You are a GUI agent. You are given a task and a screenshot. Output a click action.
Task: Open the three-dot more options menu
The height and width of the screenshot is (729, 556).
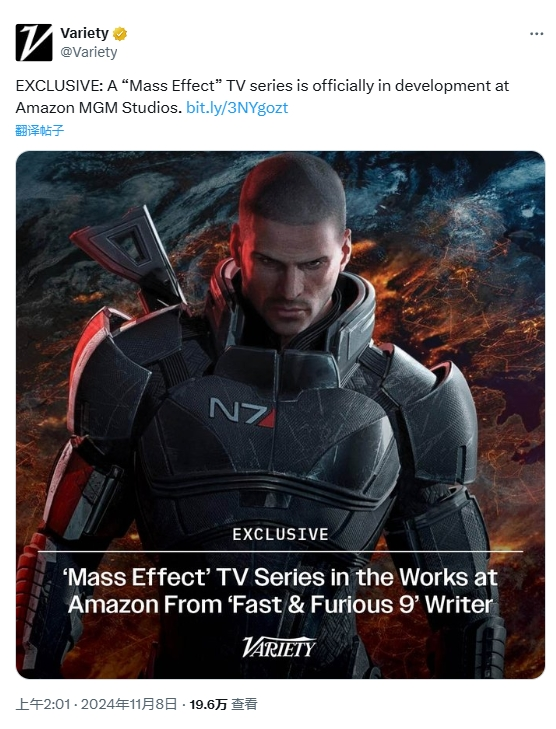click(536, 34)
